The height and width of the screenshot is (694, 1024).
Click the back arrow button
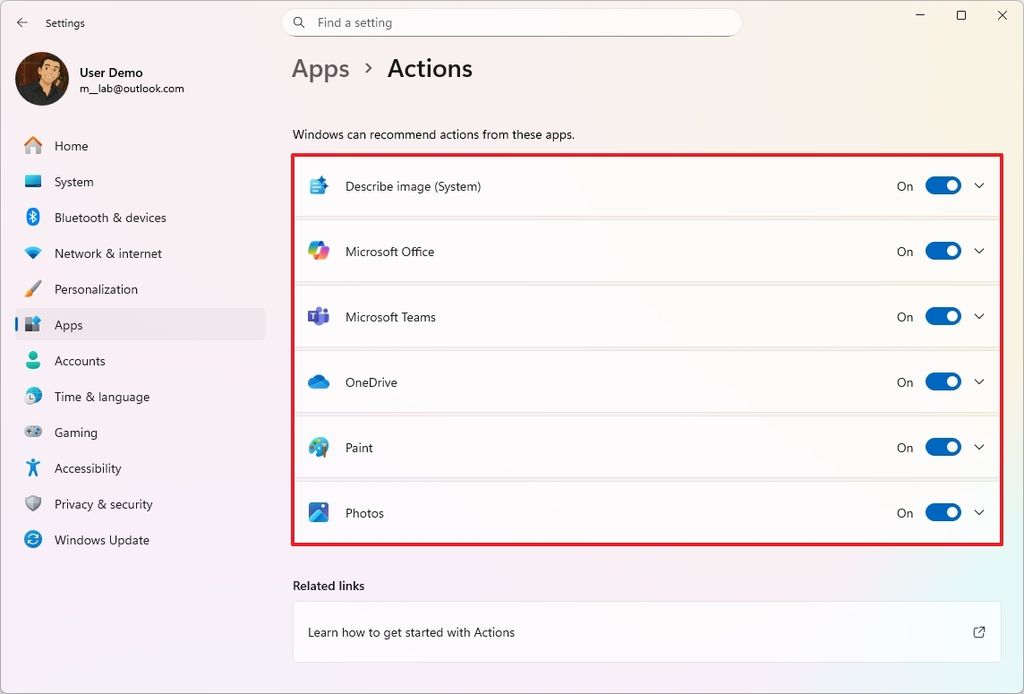click(22, 22)
